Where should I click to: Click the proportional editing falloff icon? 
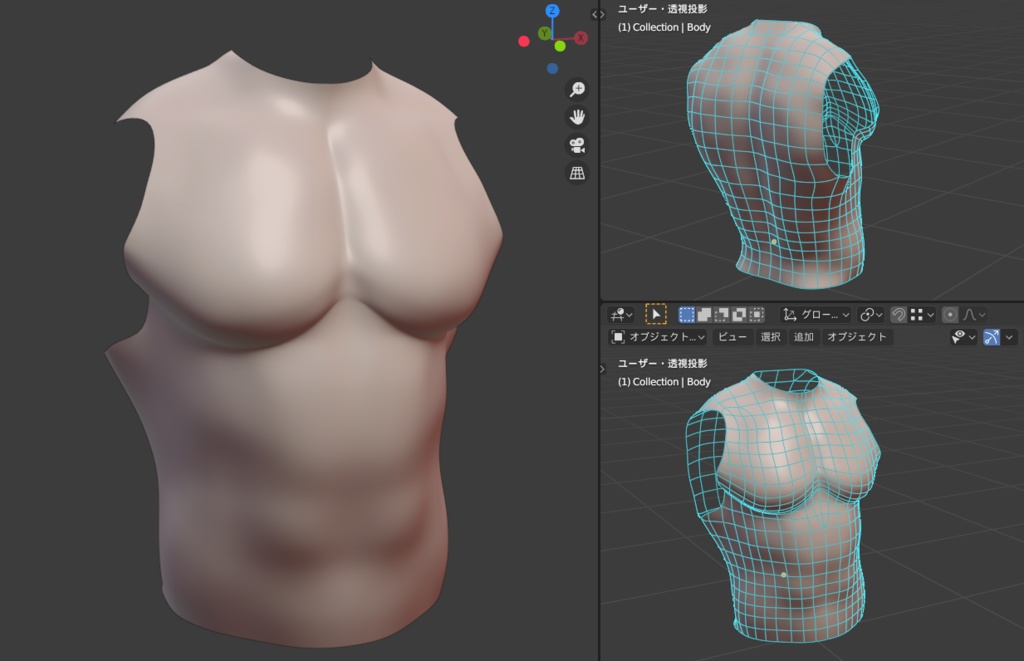tap(971, 314)
